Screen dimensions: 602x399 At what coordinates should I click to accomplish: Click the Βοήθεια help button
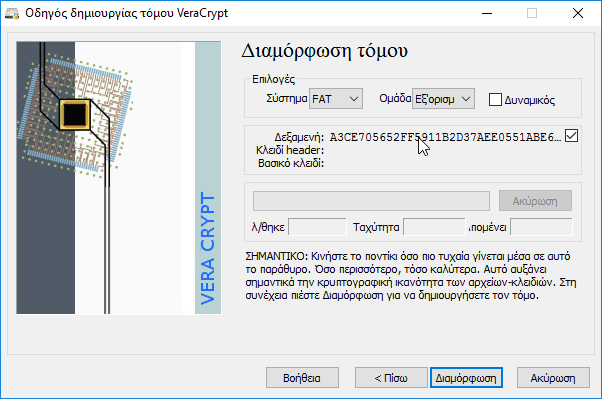[302, 378]
